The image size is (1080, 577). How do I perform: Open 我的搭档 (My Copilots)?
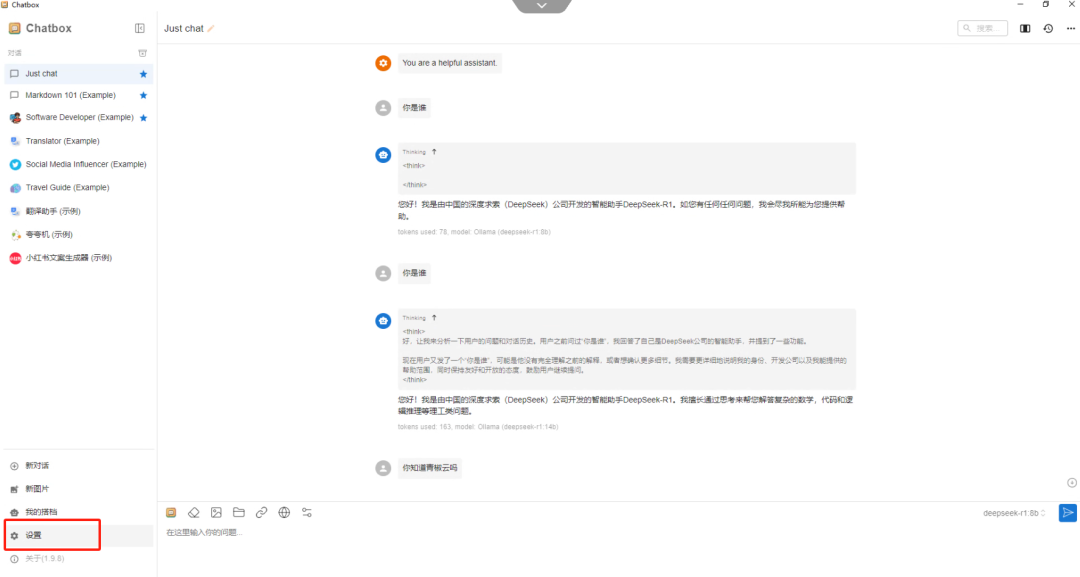79,512
